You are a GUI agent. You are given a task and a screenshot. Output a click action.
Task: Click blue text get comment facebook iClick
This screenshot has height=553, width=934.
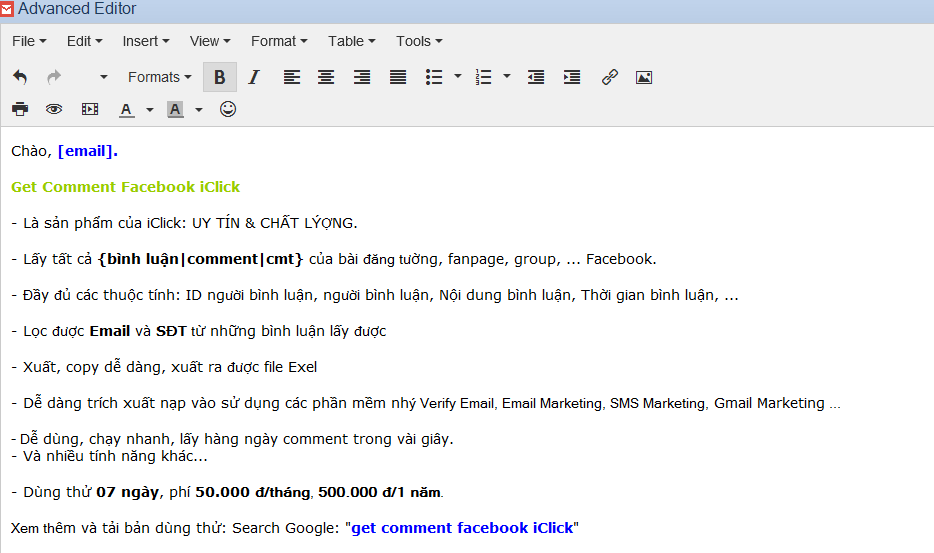click(x=462, y=528)
